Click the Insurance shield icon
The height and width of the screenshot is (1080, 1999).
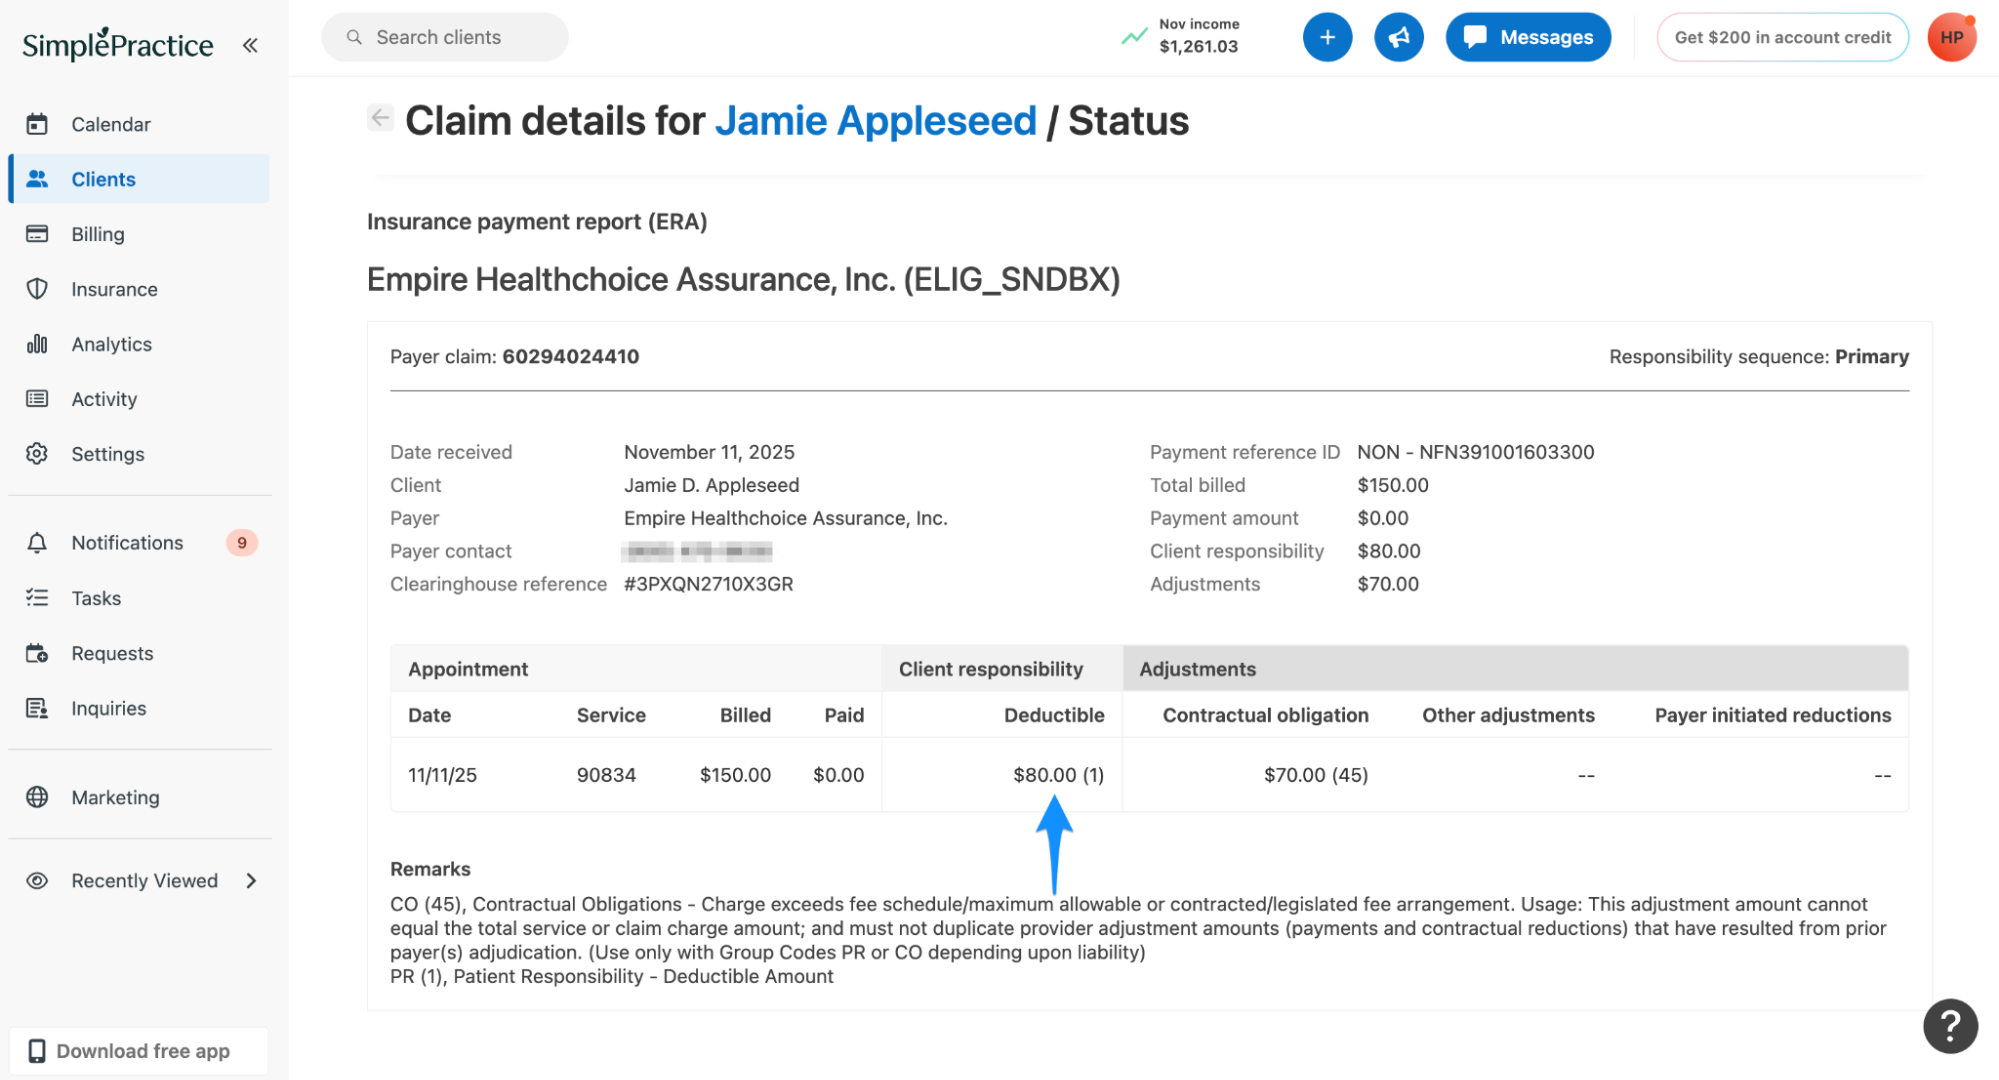(x=37, y=289)
